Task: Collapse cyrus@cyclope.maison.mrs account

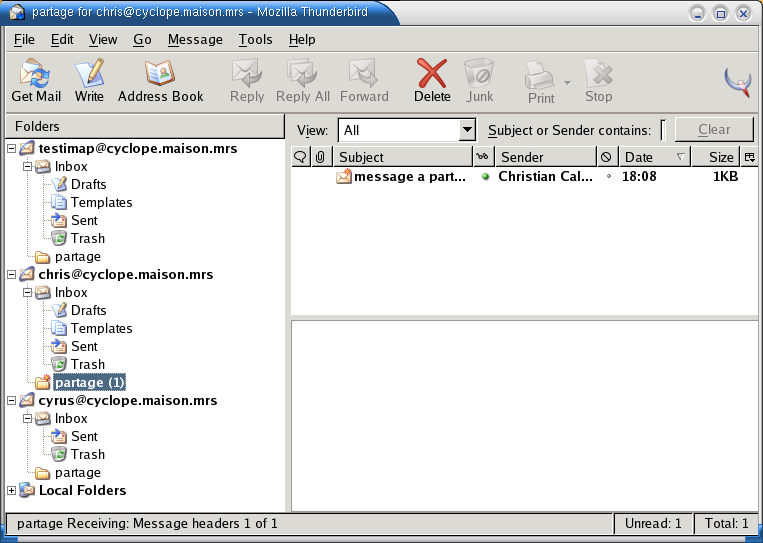Action: pyautogui.click(x=12, y=400)
